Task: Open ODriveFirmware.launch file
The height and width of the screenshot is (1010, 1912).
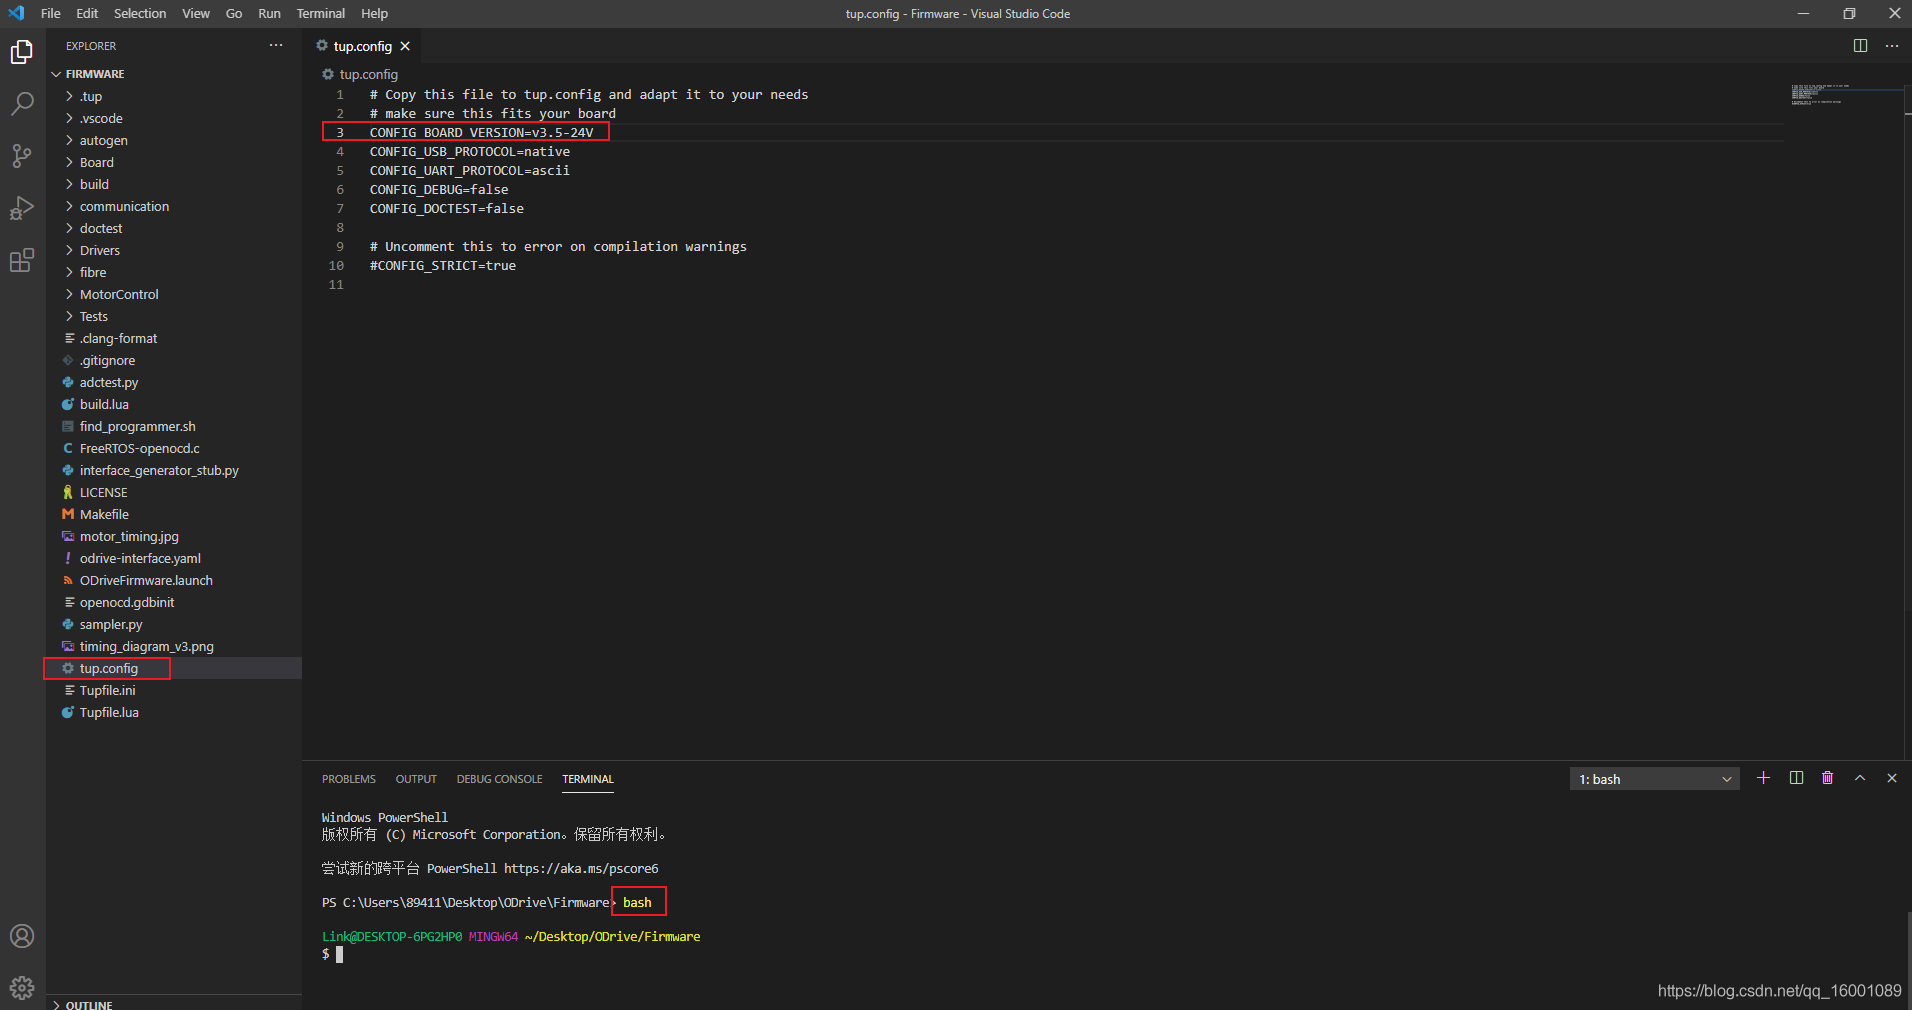Action: 146,580
